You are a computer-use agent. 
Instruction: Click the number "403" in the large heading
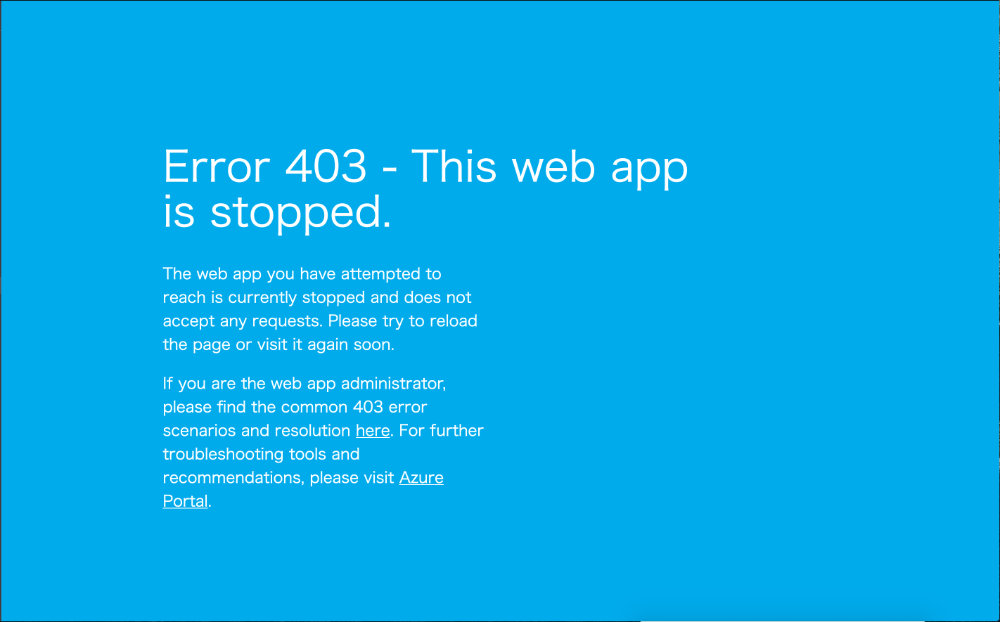(x=326, y=167)
